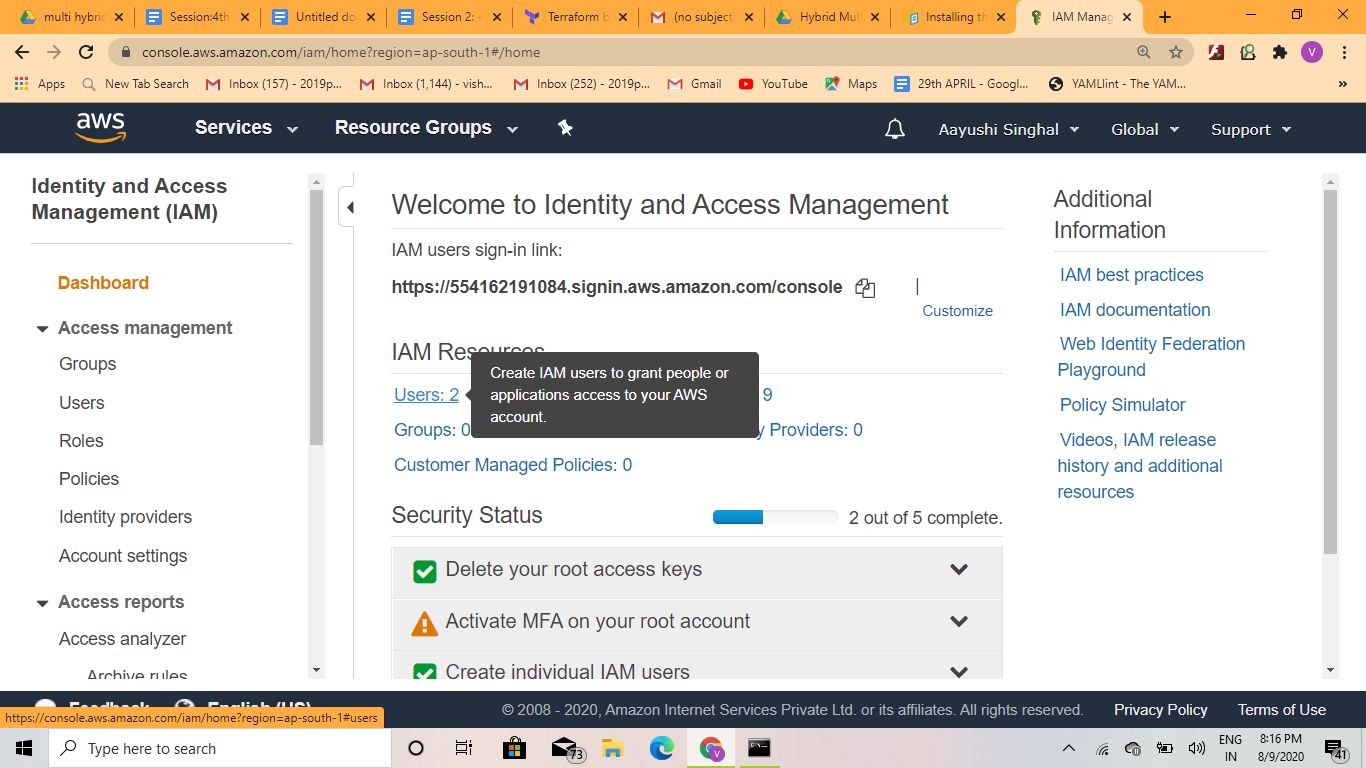Screen dimensions: 1366x768
Task: Open Account settings in the sidebar
Action: click(x=123, y=556)
